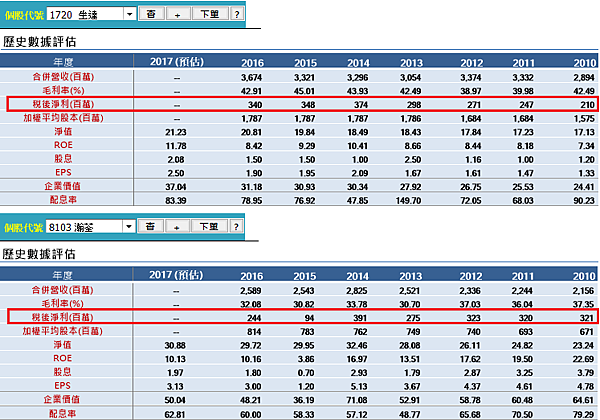
Task: Click the 企業價值 label in the 1720 table
Action: point(63,186)
